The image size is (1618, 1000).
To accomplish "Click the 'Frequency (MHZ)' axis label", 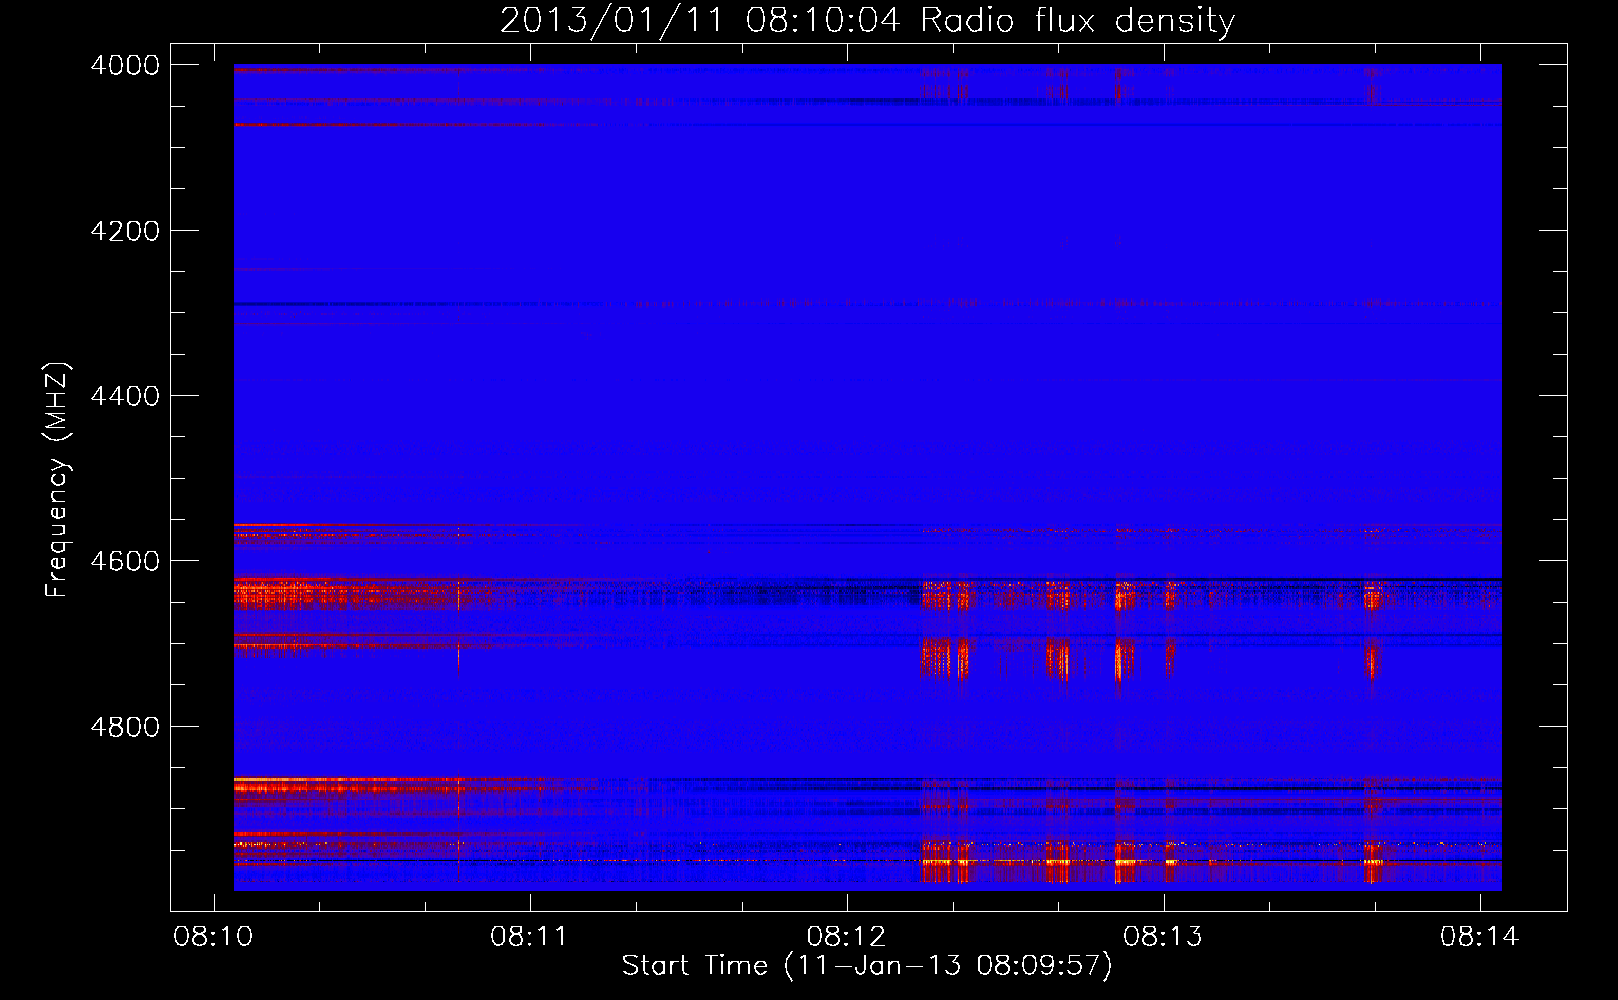I will click(x=57, y=480).
